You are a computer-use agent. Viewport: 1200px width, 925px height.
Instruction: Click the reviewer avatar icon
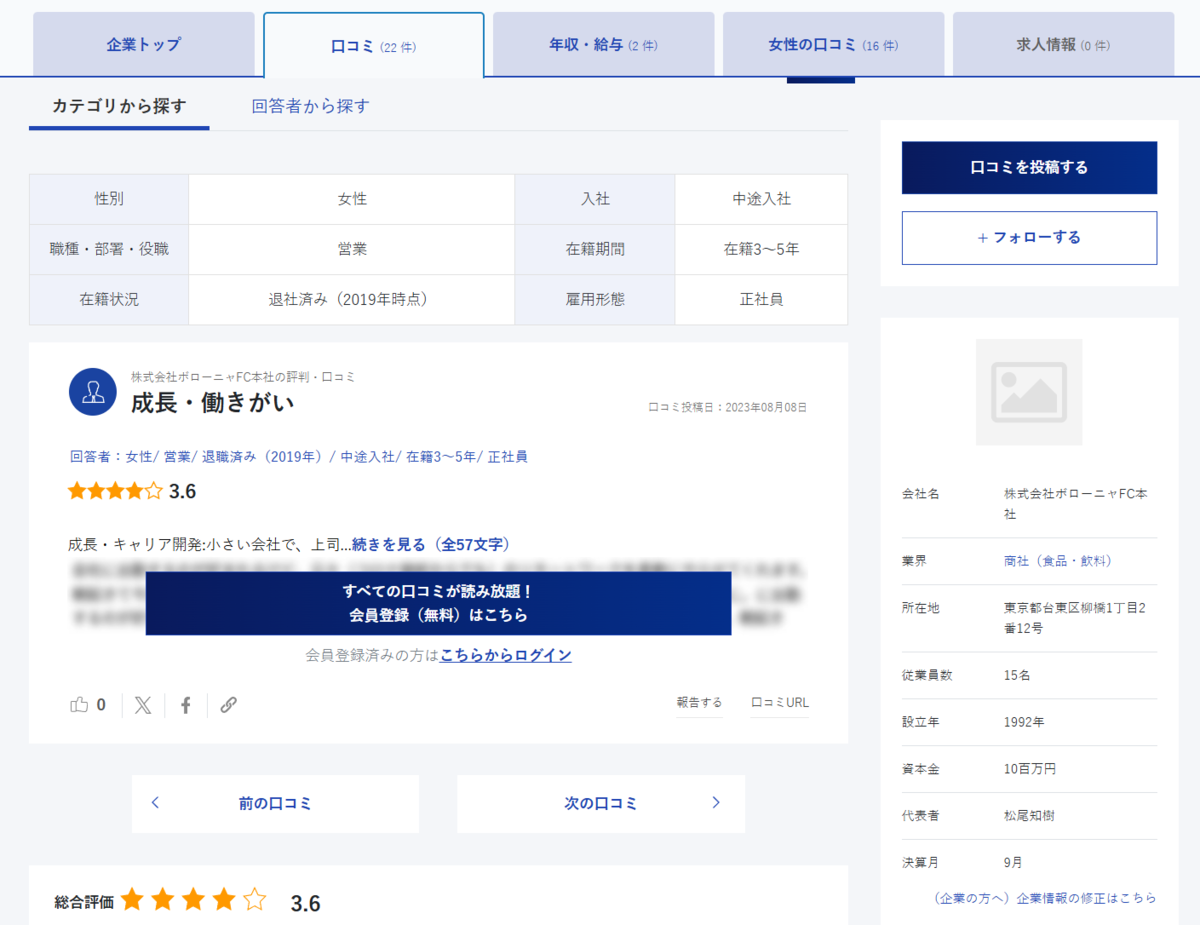click(x=93, y=392)
